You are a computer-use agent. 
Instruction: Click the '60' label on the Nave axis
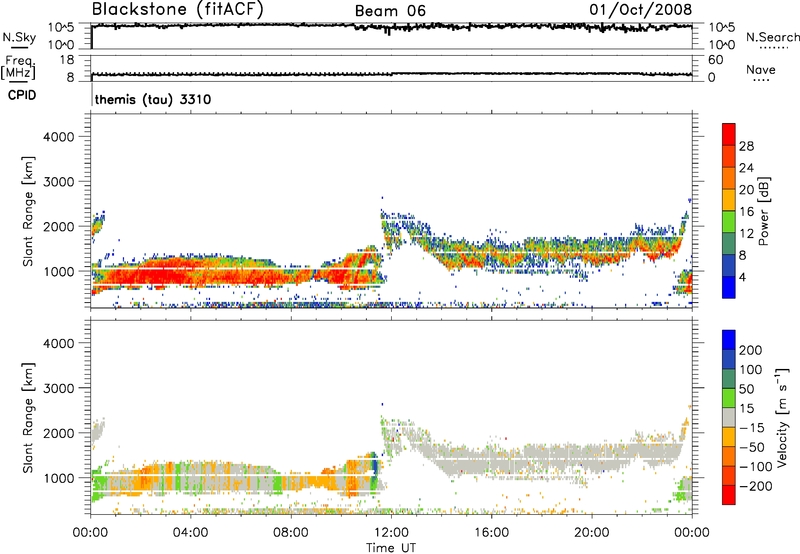pos(715,60)
